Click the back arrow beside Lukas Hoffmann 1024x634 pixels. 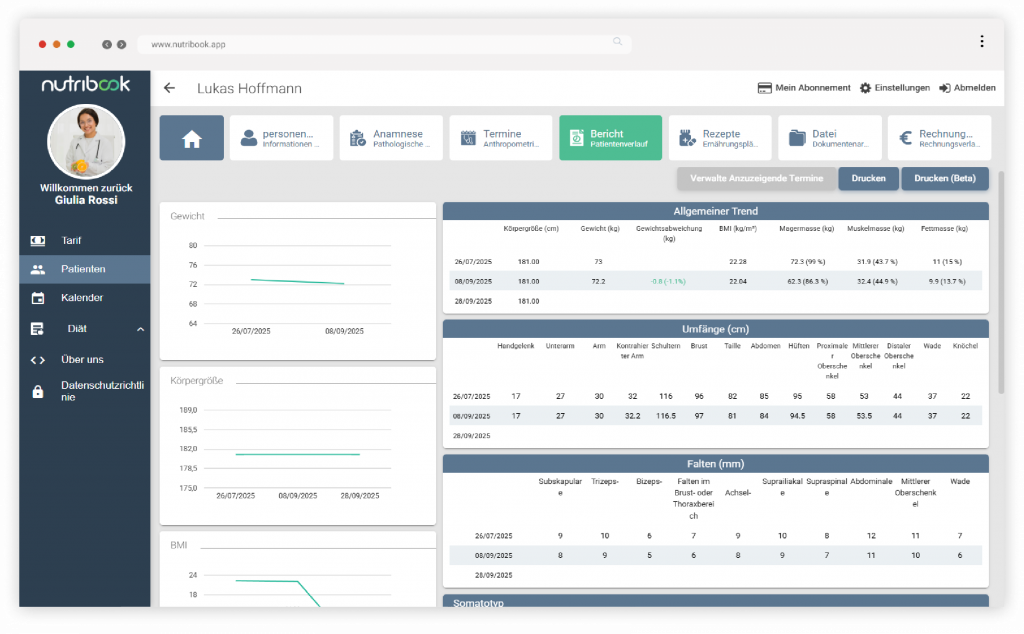coord(169,88)
